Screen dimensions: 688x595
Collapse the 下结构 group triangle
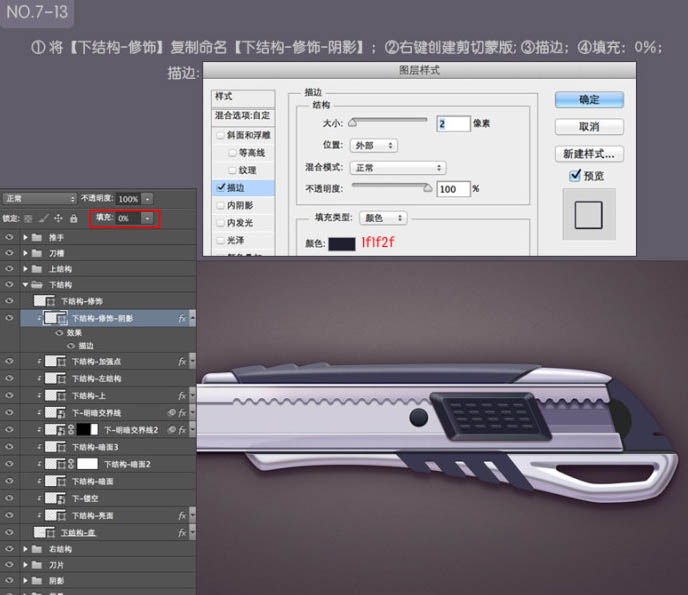25,284
